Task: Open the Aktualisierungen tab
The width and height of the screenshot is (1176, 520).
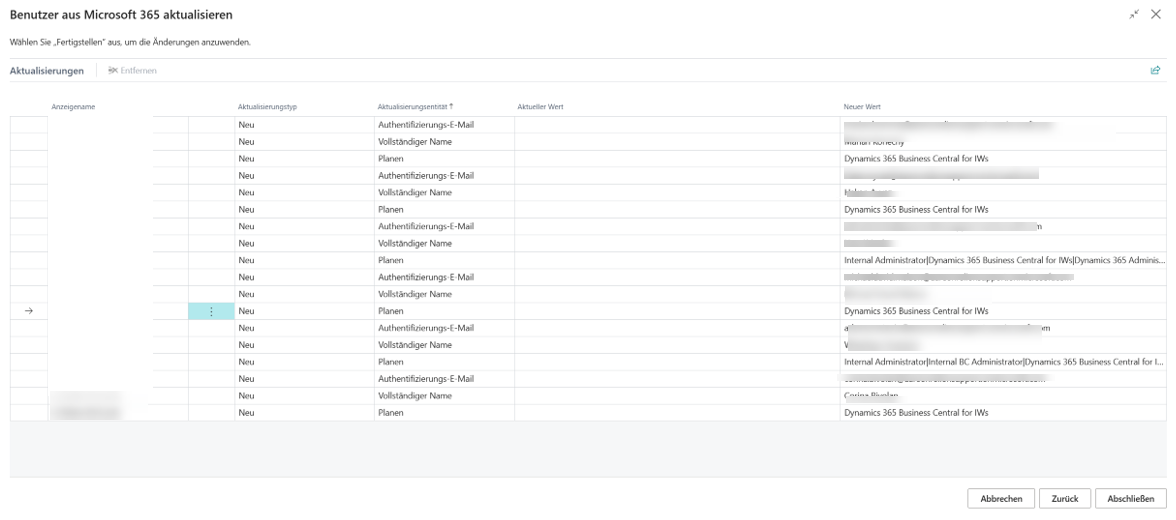Action: pyautogui.click(x=47, y=71)
